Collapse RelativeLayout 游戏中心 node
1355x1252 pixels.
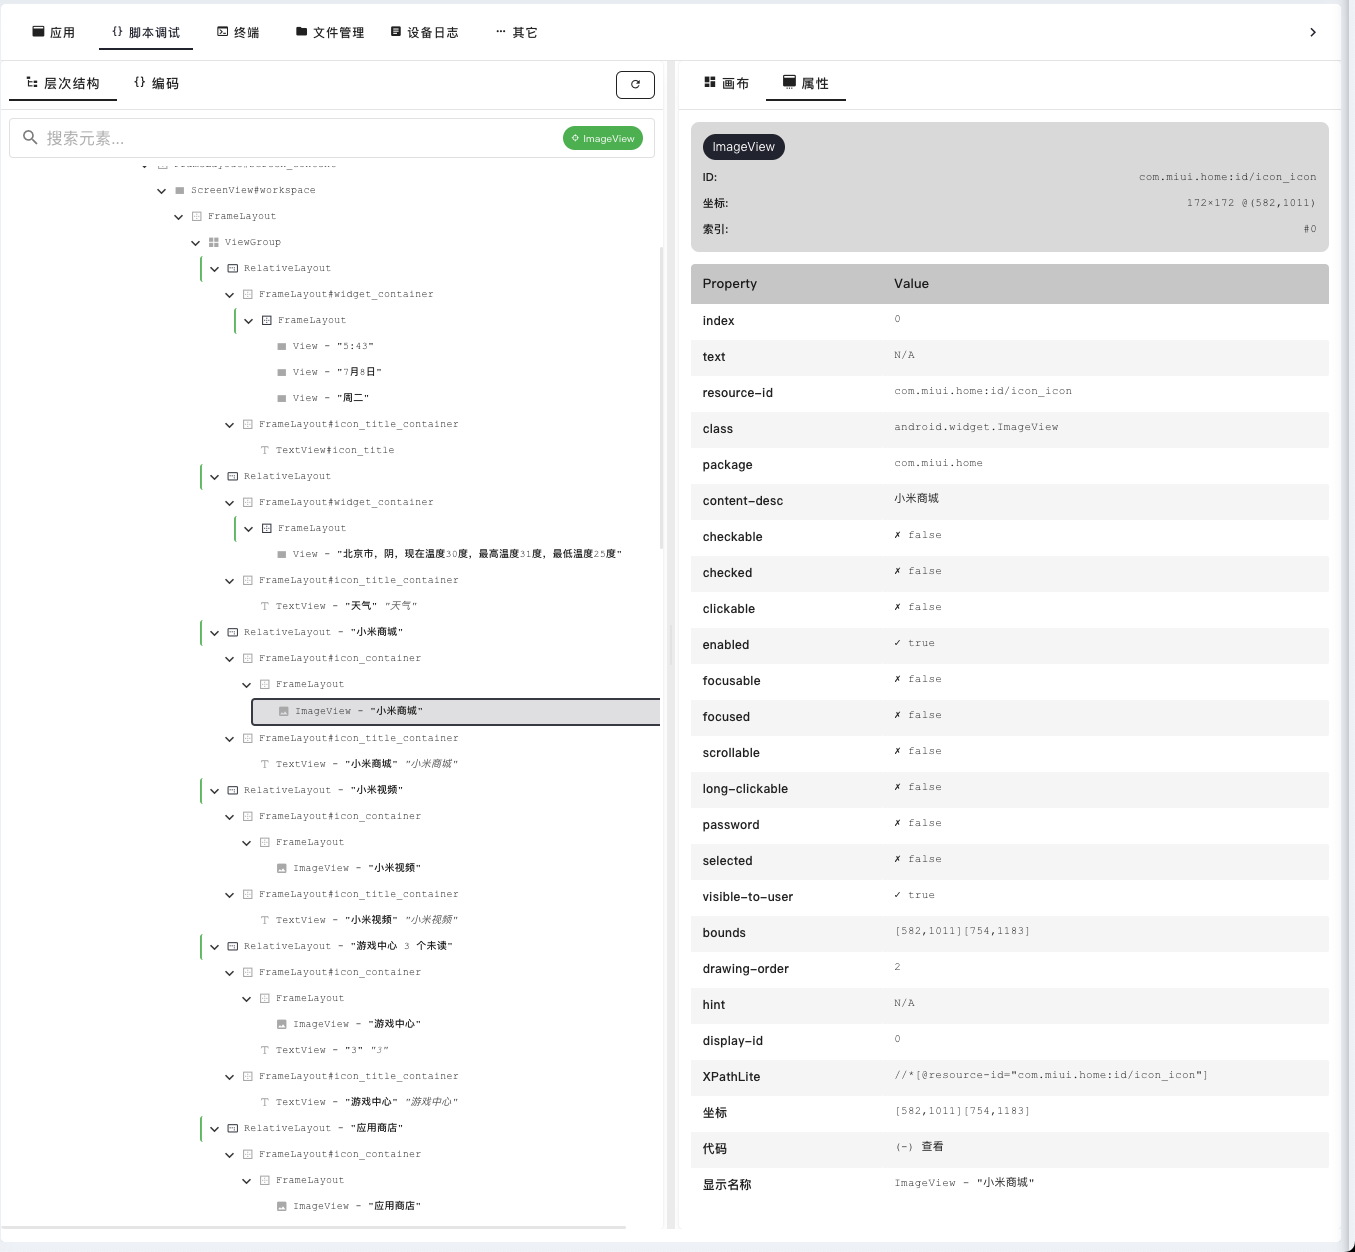215,946
